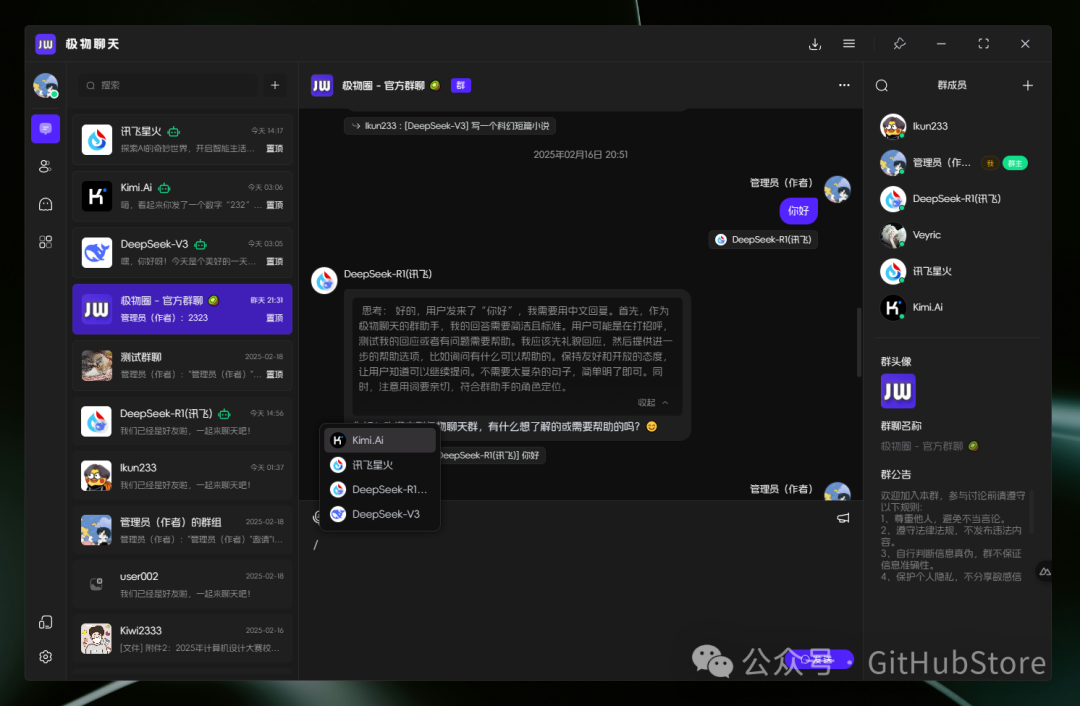Viewport: 1080px width, 706px height.
Task: Open the contacts icon in the left sidebar
Action: [45, 166]
